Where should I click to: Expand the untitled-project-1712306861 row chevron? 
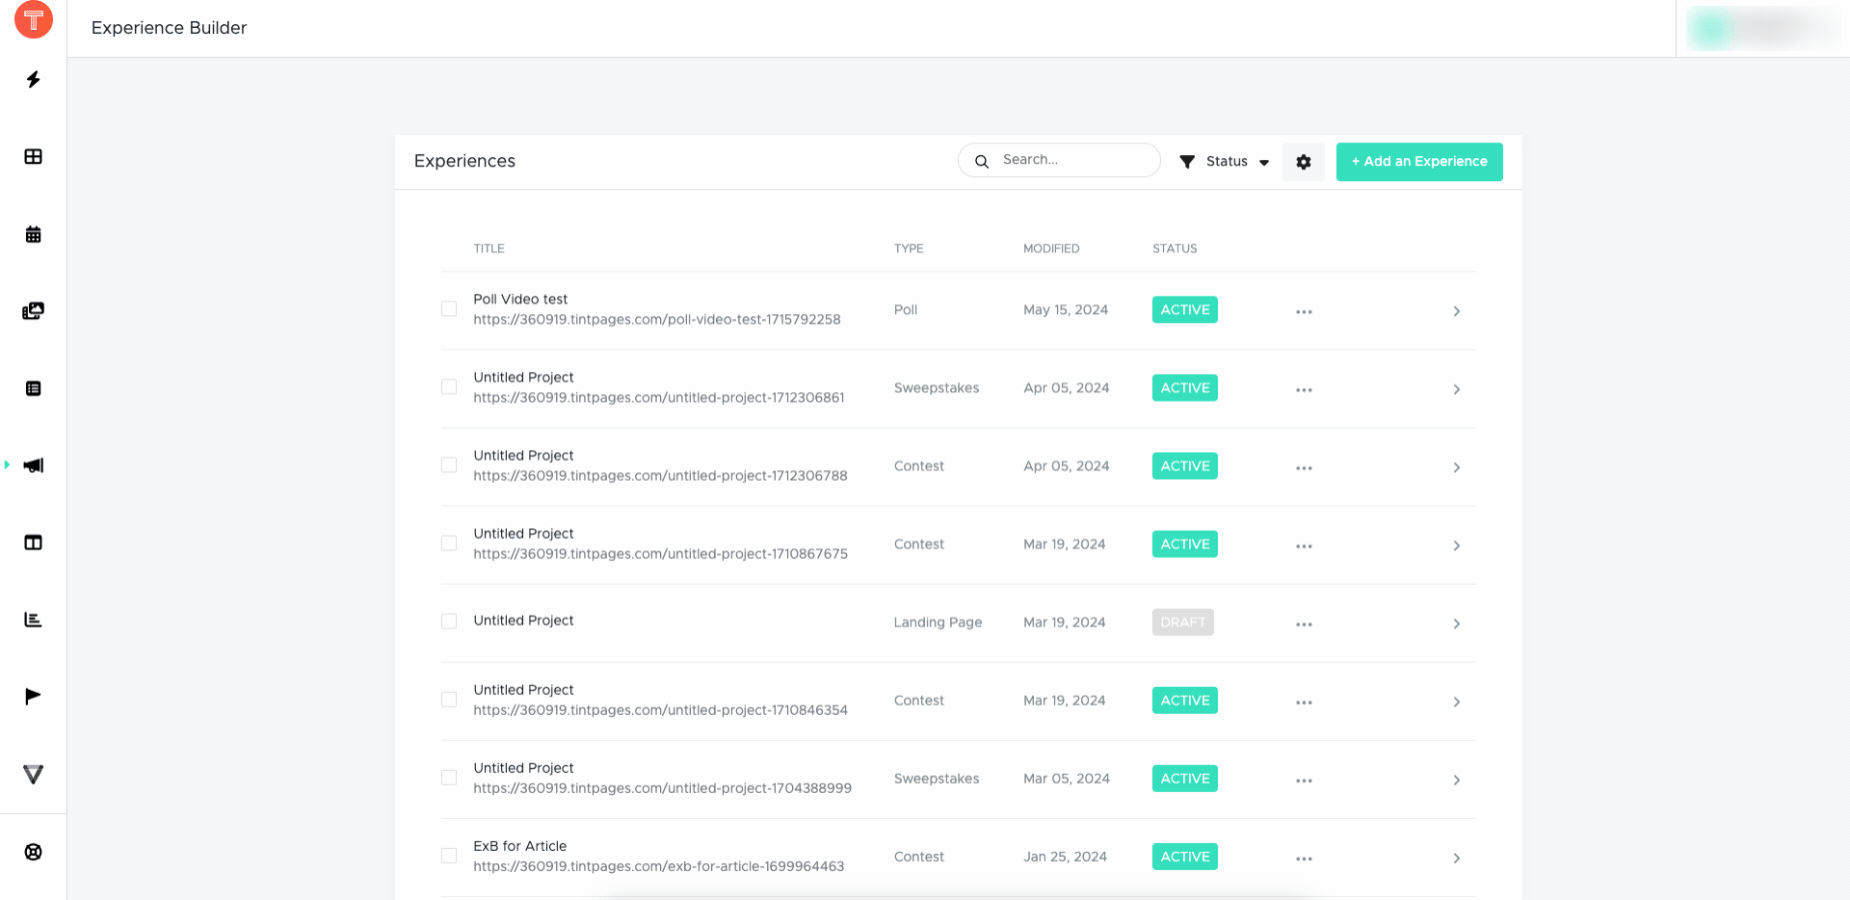[1456, 389]
